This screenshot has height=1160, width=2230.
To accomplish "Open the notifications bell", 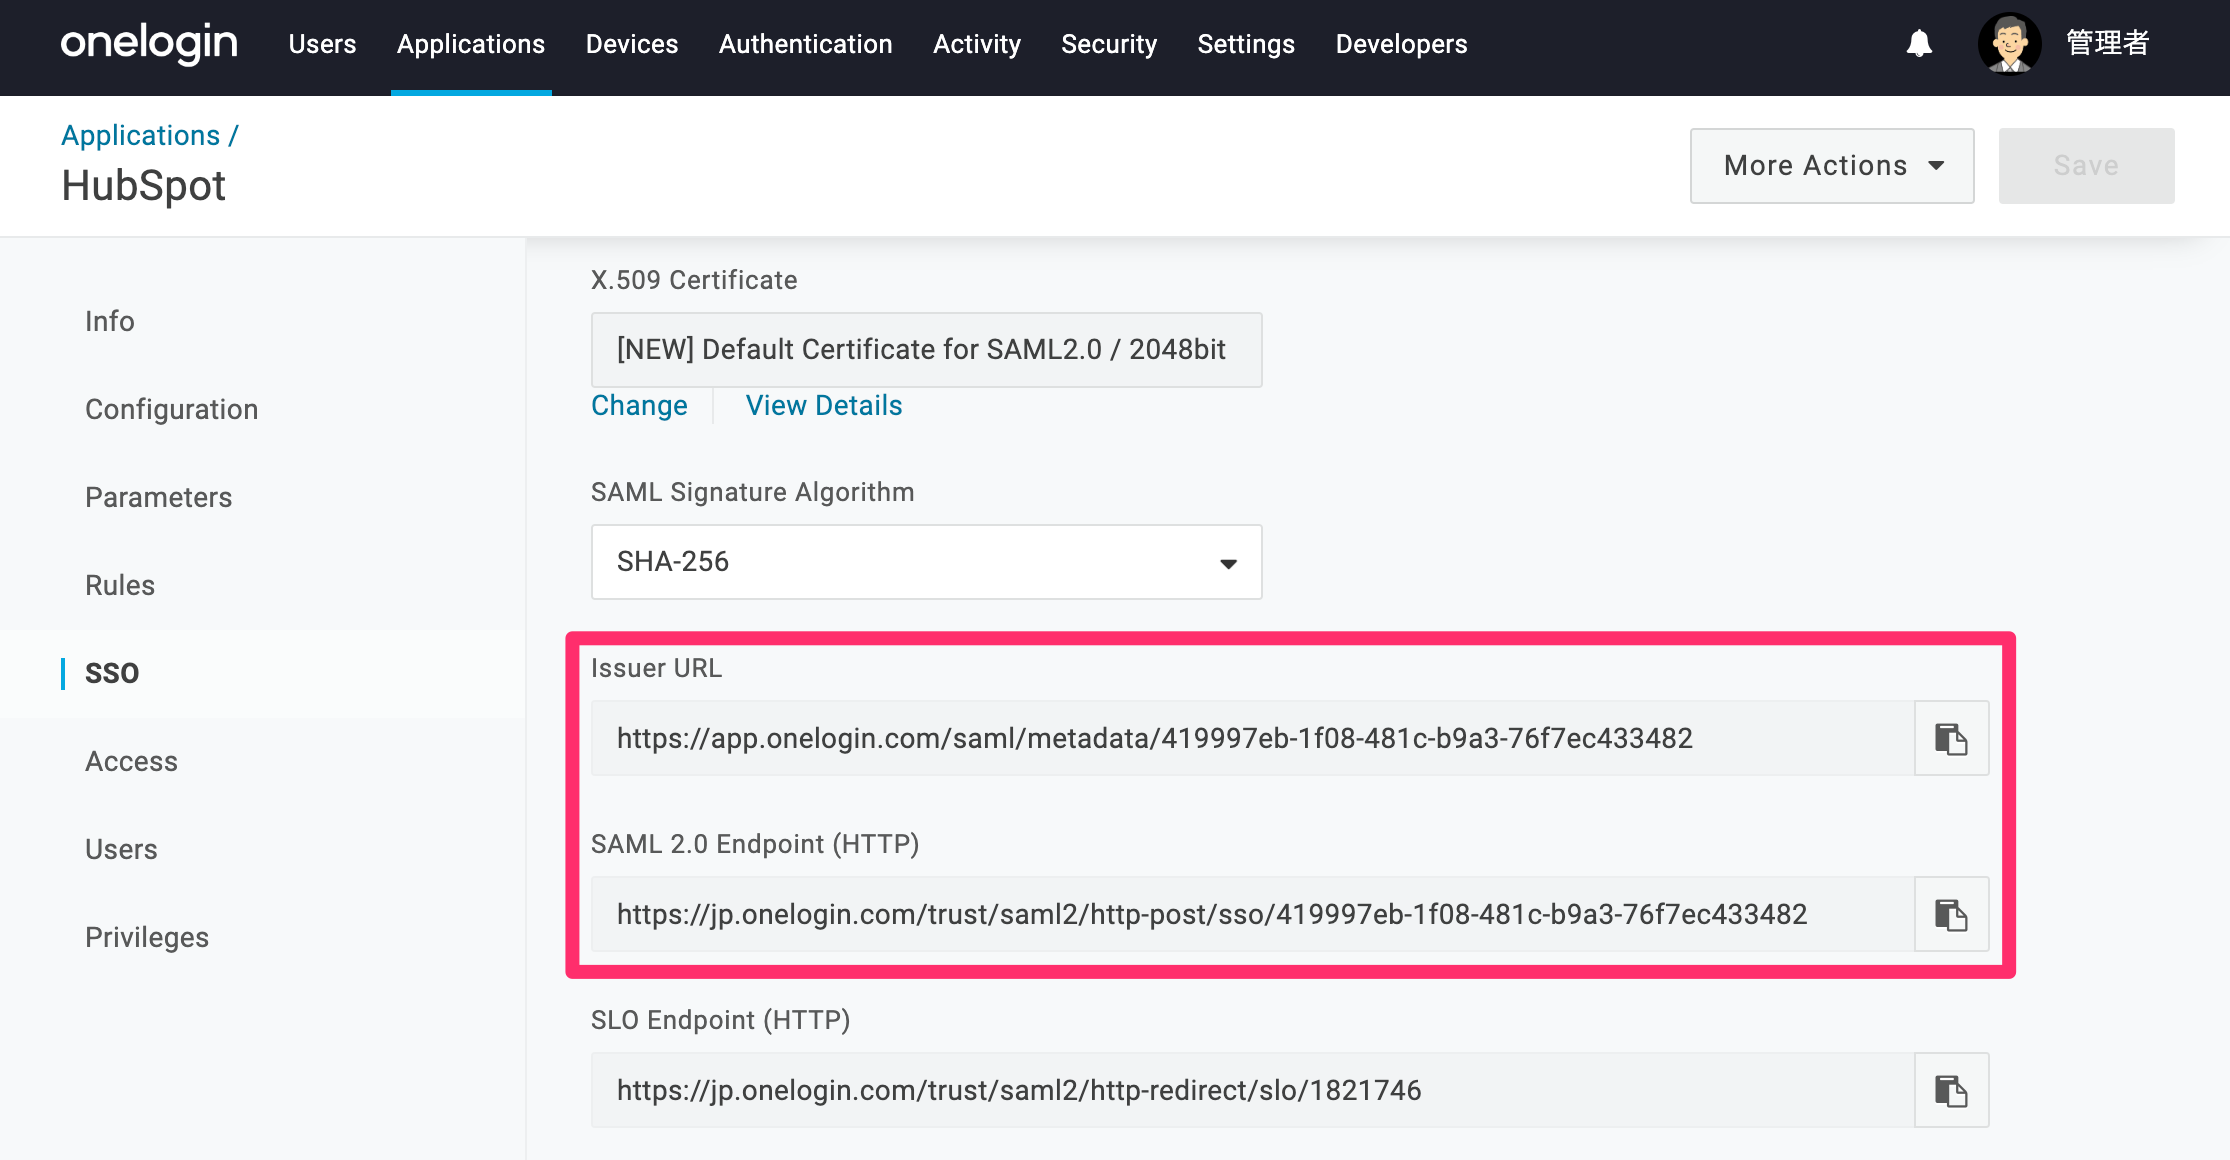I will coord(1919,44).
